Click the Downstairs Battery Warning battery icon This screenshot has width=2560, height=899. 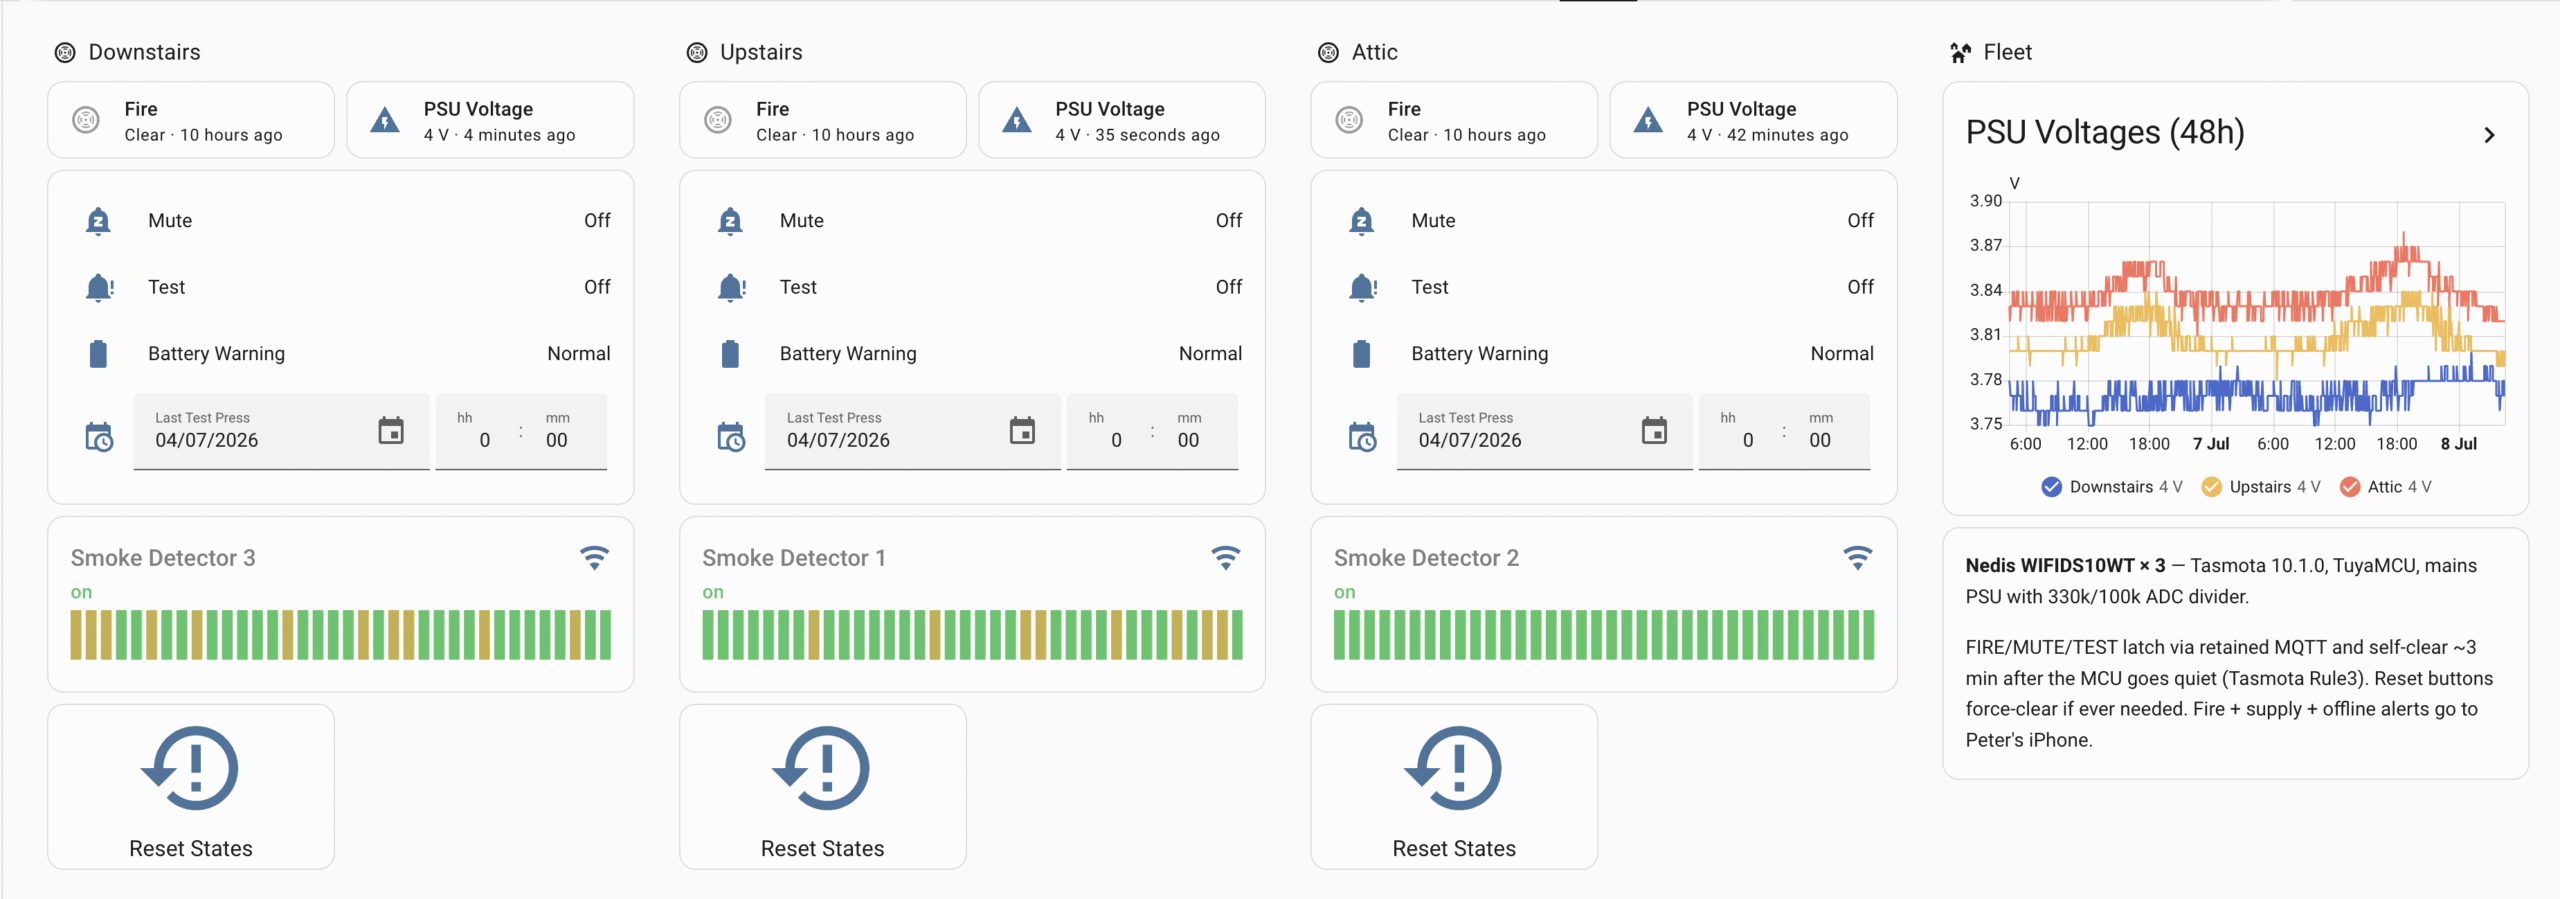point(98,354)
